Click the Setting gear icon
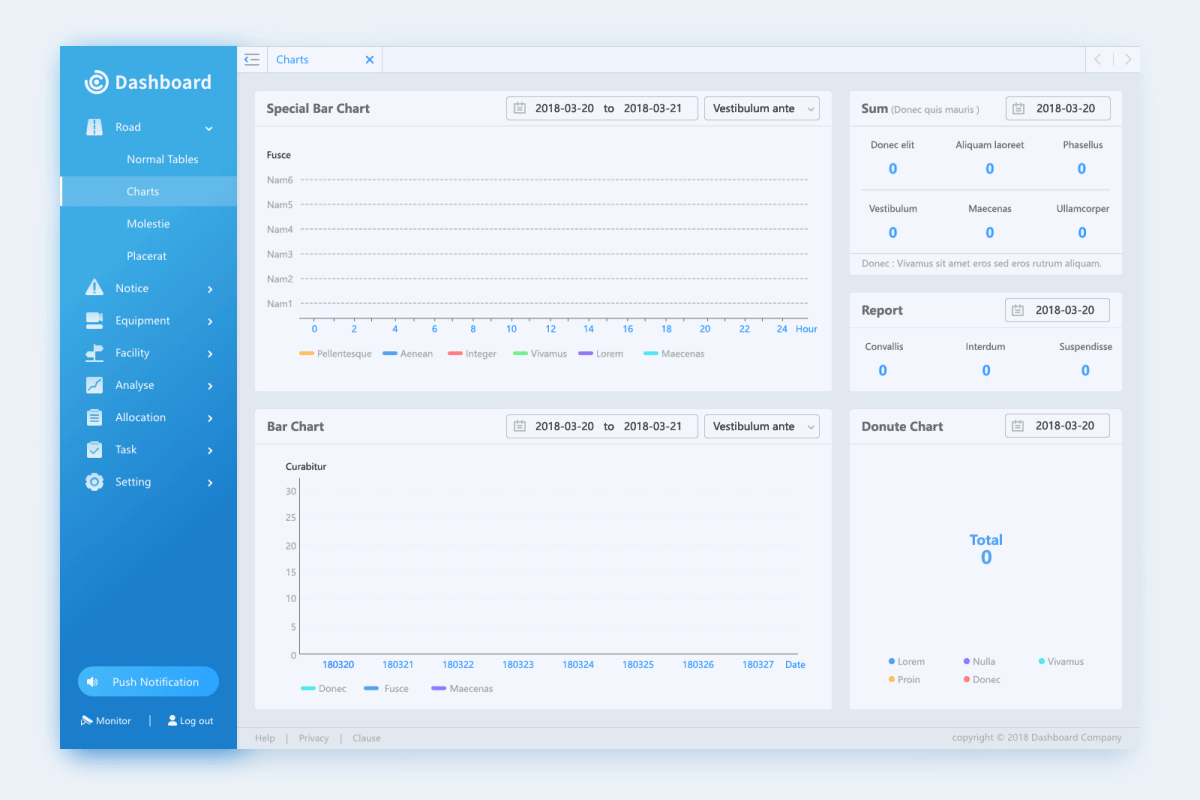The width and height of the screenshot is (1200, 800). [94, 481]
